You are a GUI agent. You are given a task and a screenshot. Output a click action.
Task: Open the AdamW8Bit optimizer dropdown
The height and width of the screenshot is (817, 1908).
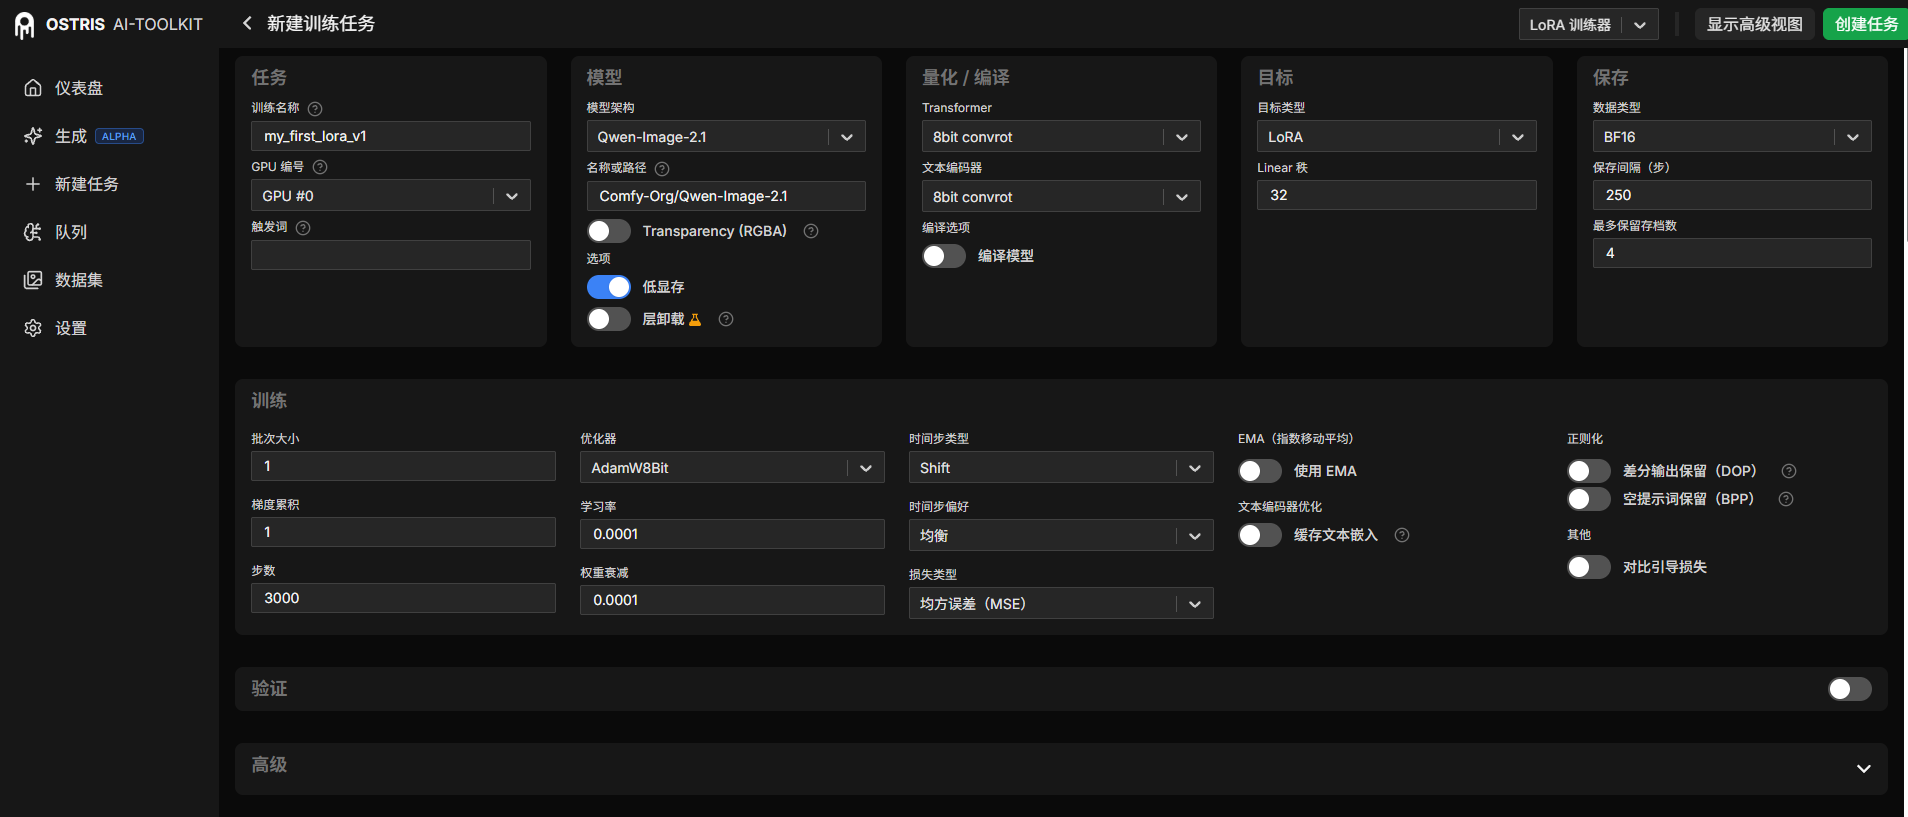tap(732, 468)
